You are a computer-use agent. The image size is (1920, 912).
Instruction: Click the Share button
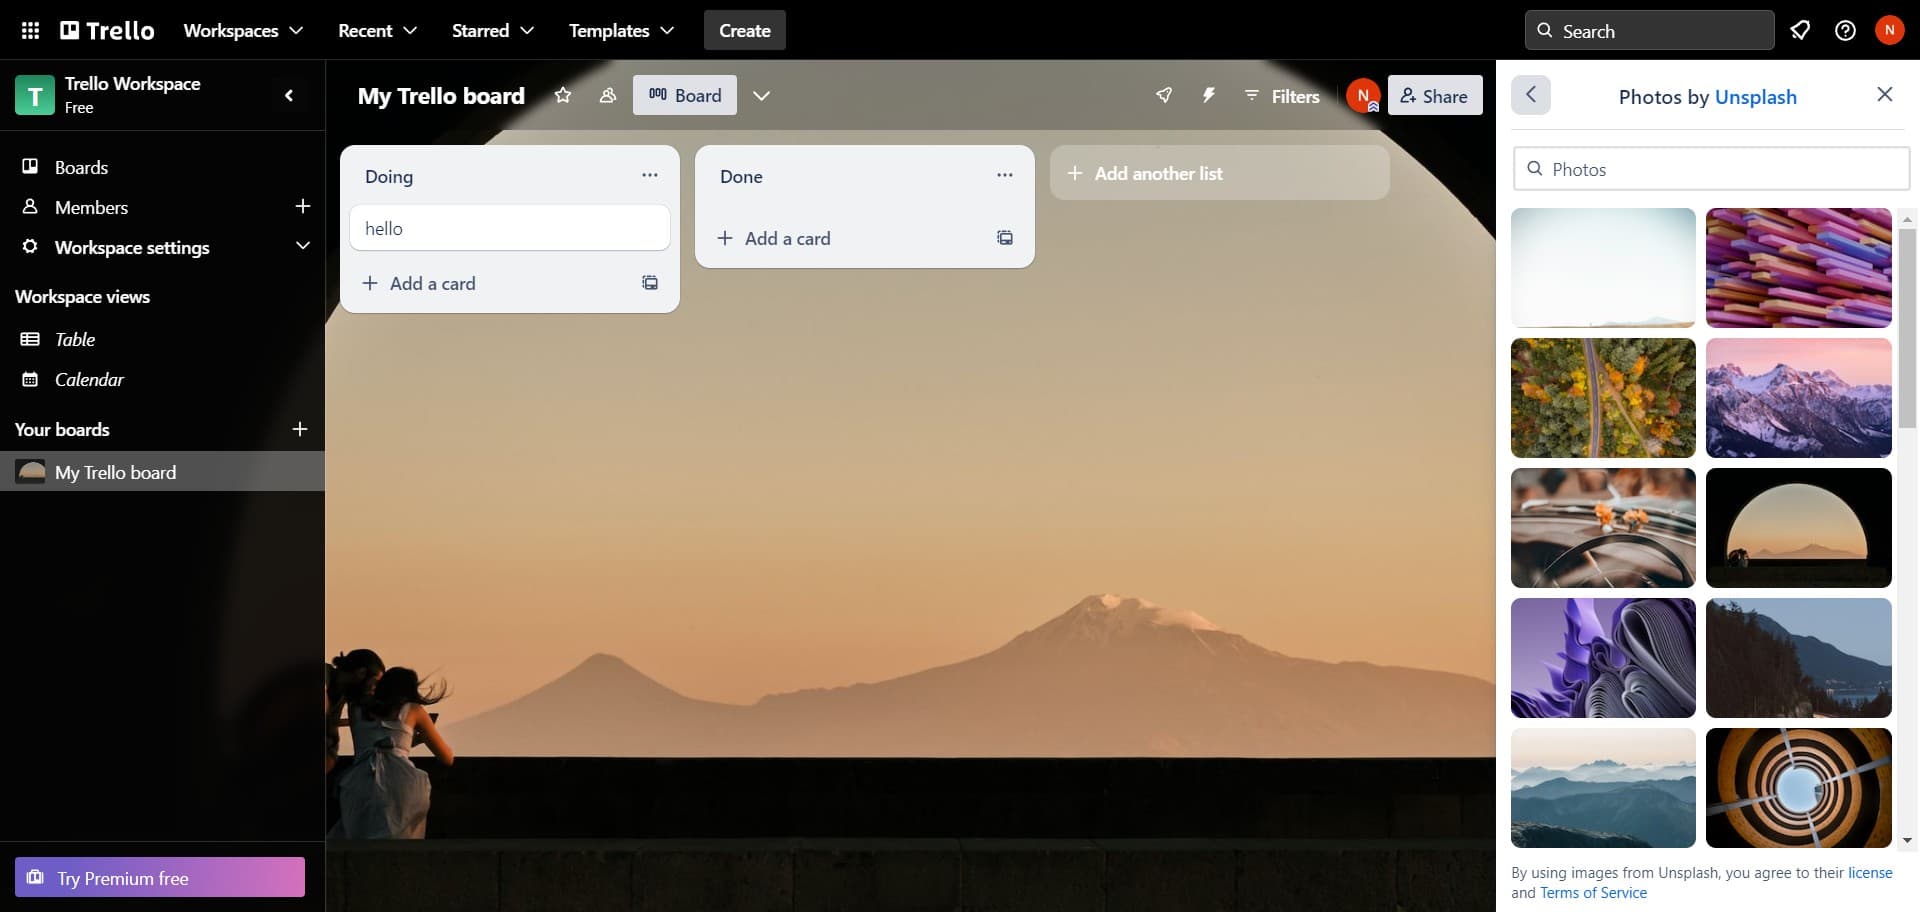coord(1435,95)
